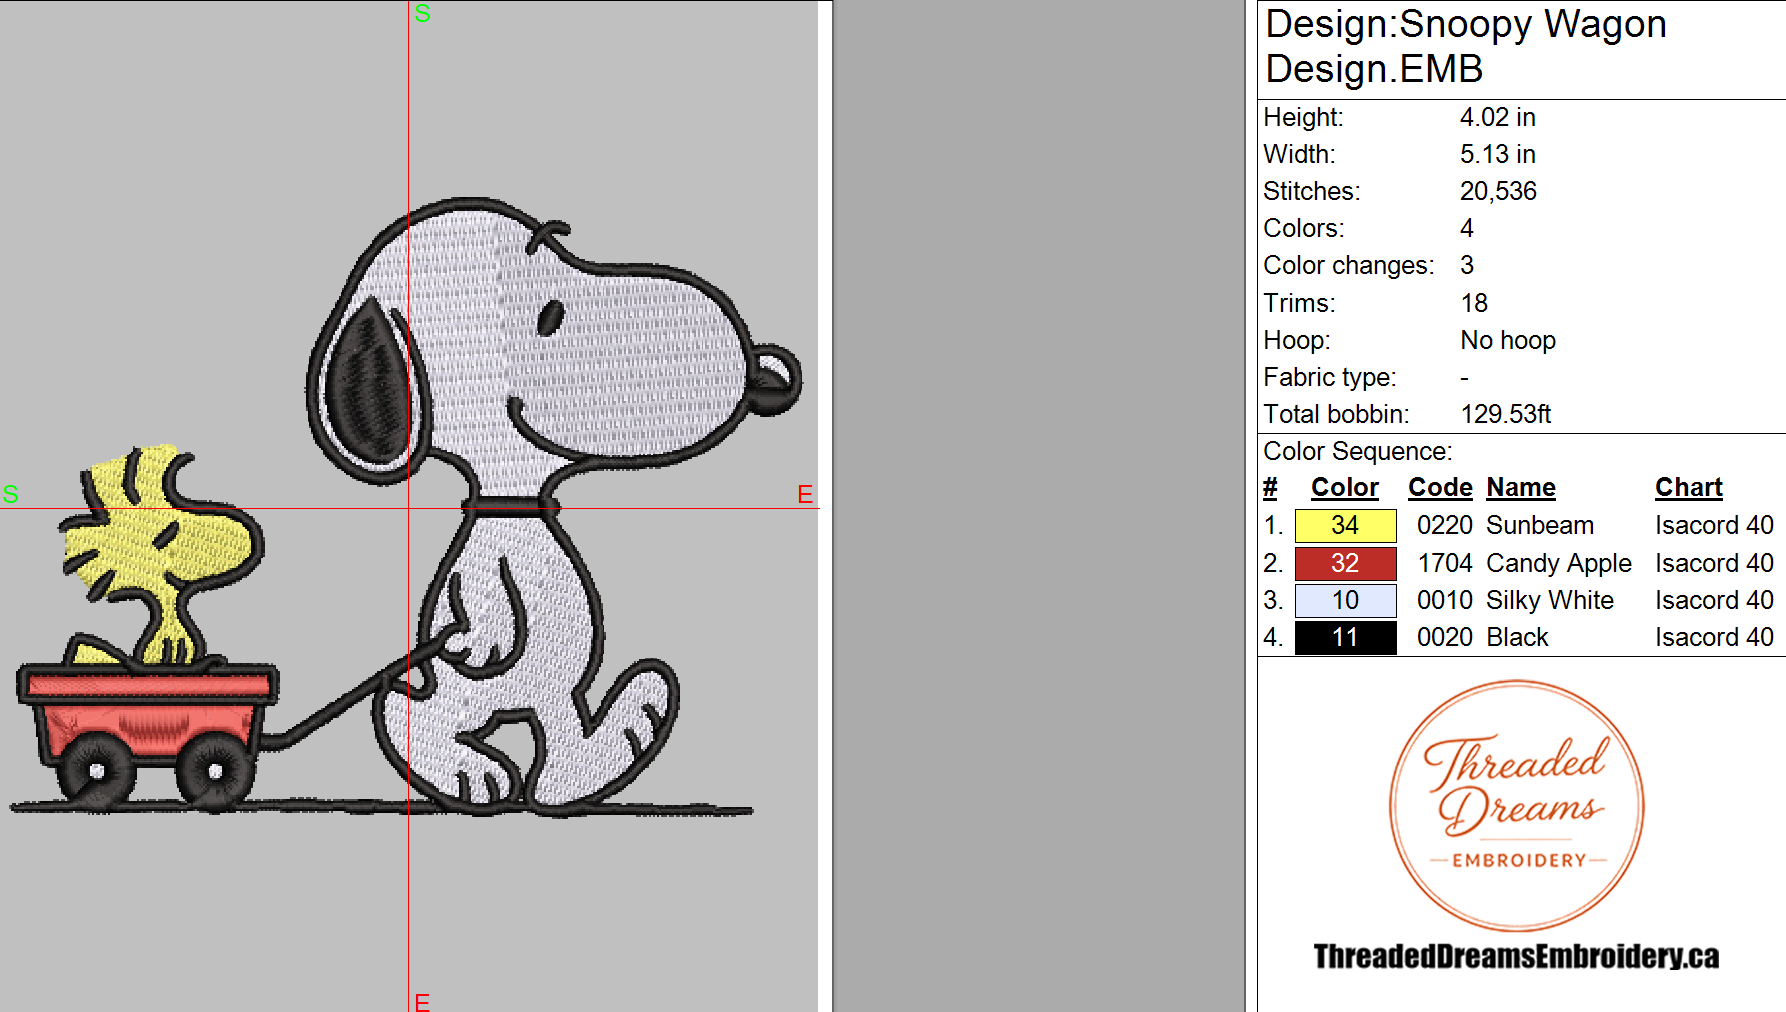Click the Hoop value No hoop

[x=1508, y=340]
